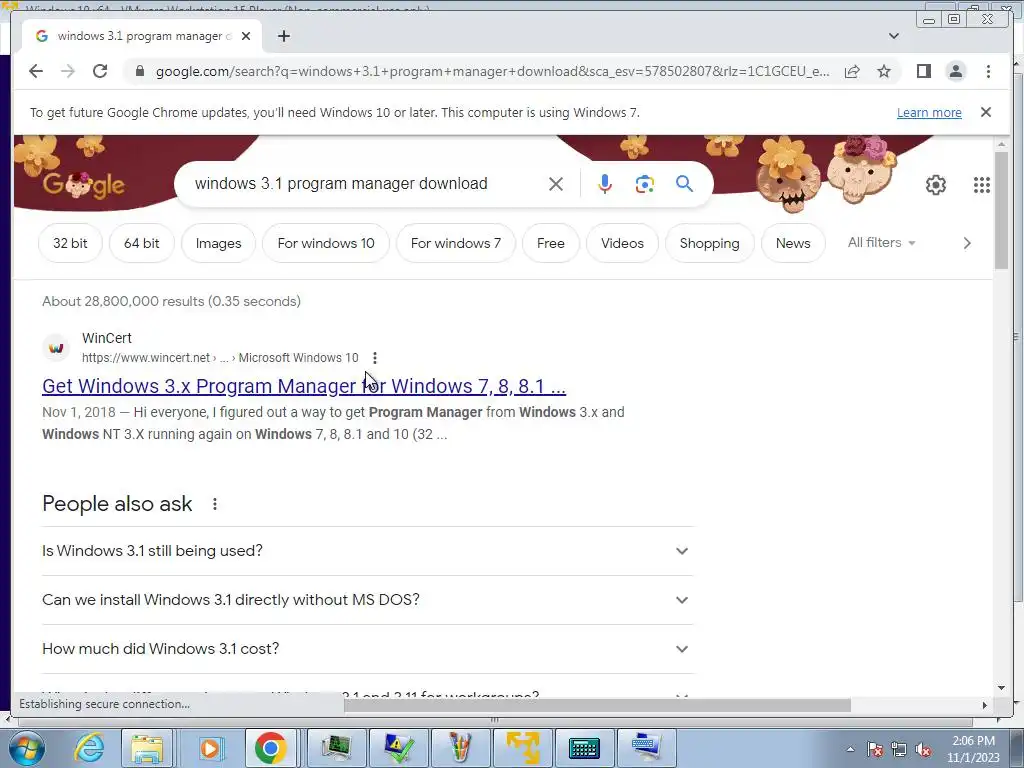The width and height of the screenshot is (1024, 768).
Task: Click the muted volume tray icon
Action: click(923, 749)
